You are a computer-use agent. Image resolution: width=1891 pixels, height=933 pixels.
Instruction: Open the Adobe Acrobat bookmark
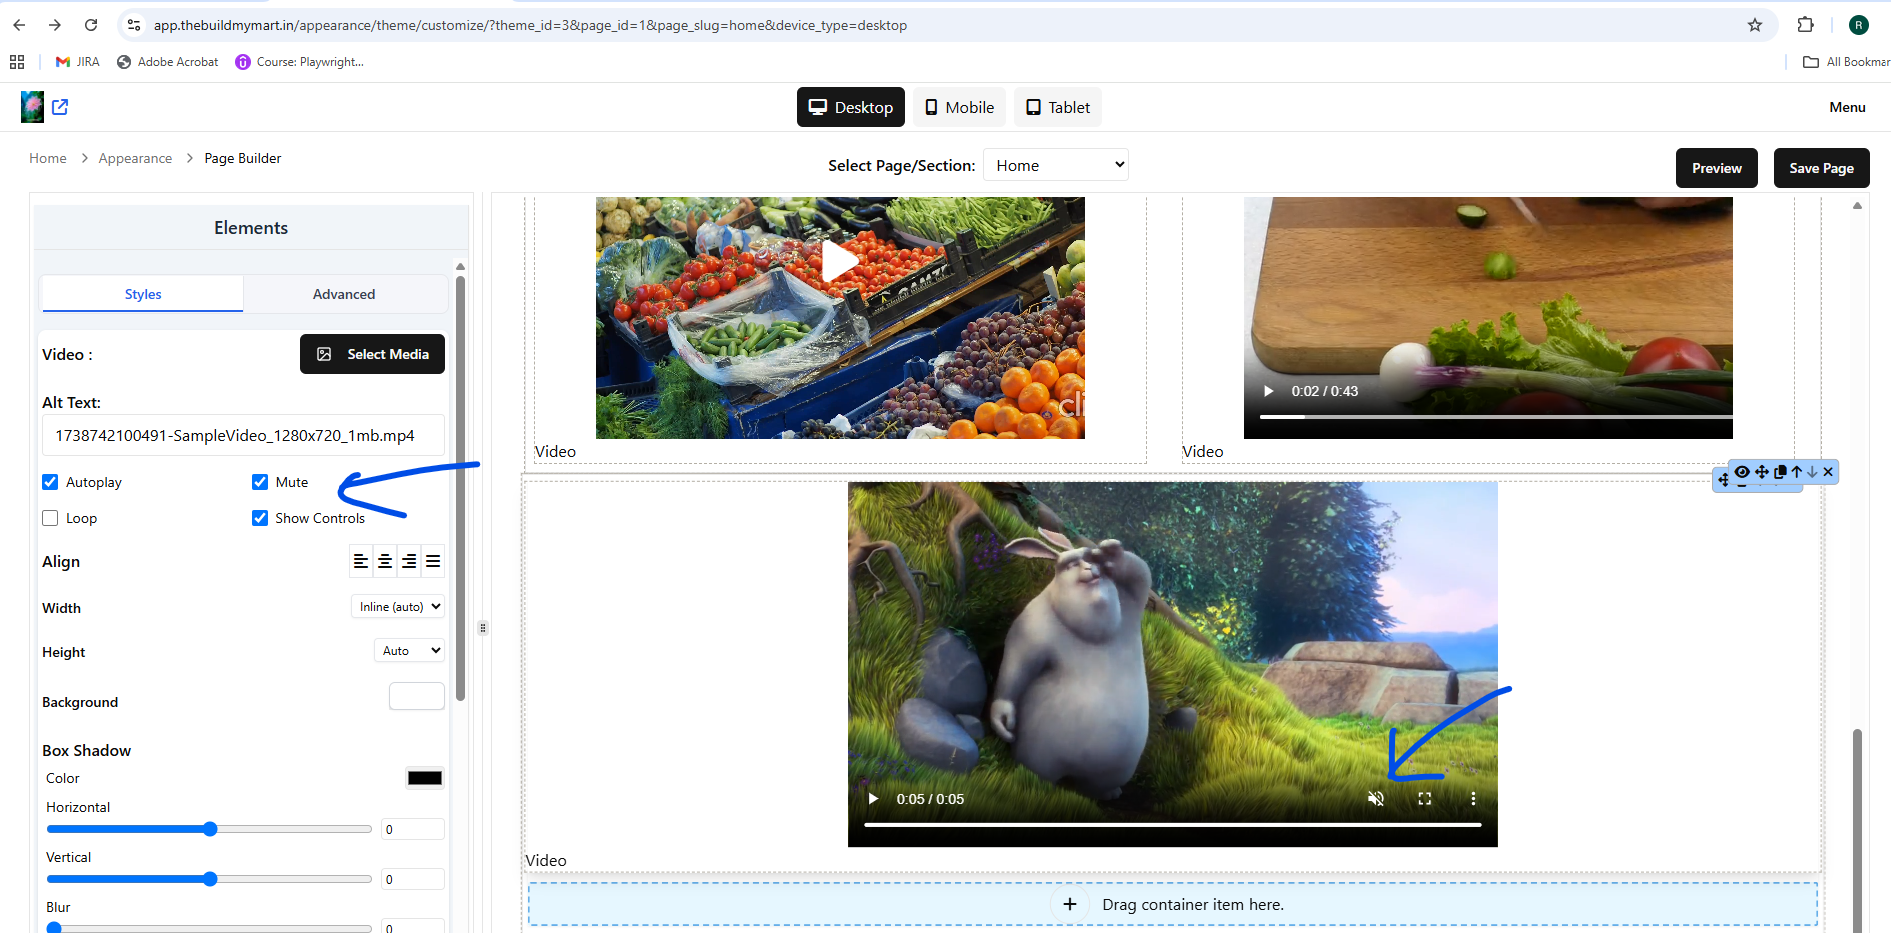[168, 62]
